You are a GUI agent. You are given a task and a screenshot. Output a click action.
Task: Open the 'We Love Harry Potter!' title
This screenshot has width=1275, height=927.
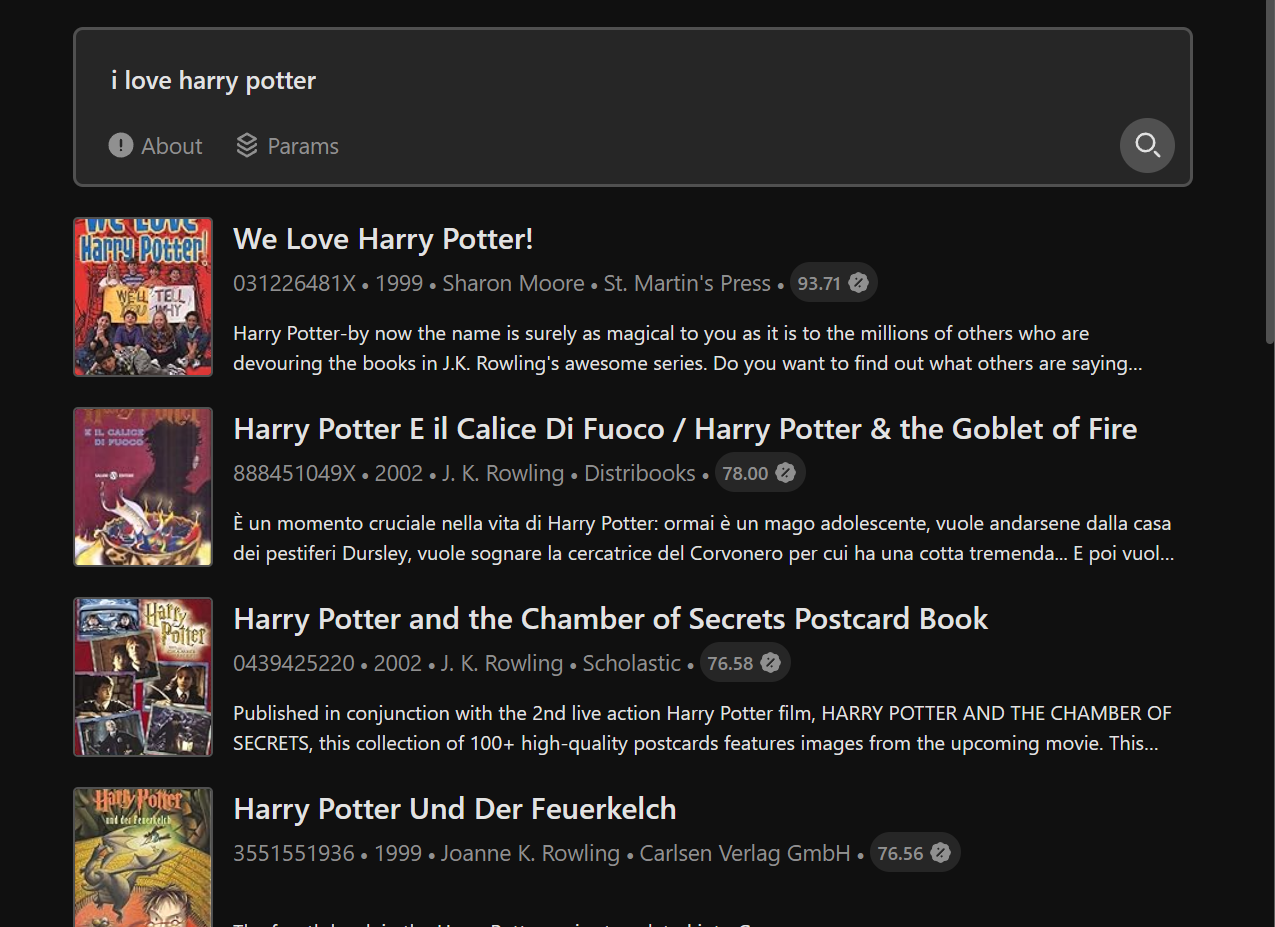pos(383,239)
